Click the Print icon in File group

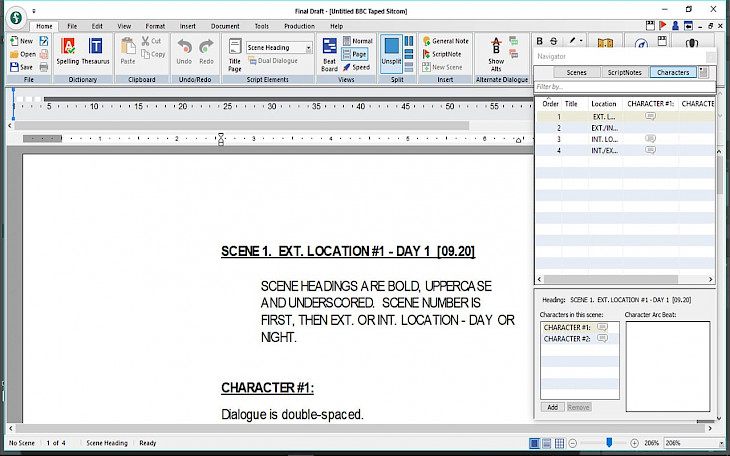coord(44,67)
